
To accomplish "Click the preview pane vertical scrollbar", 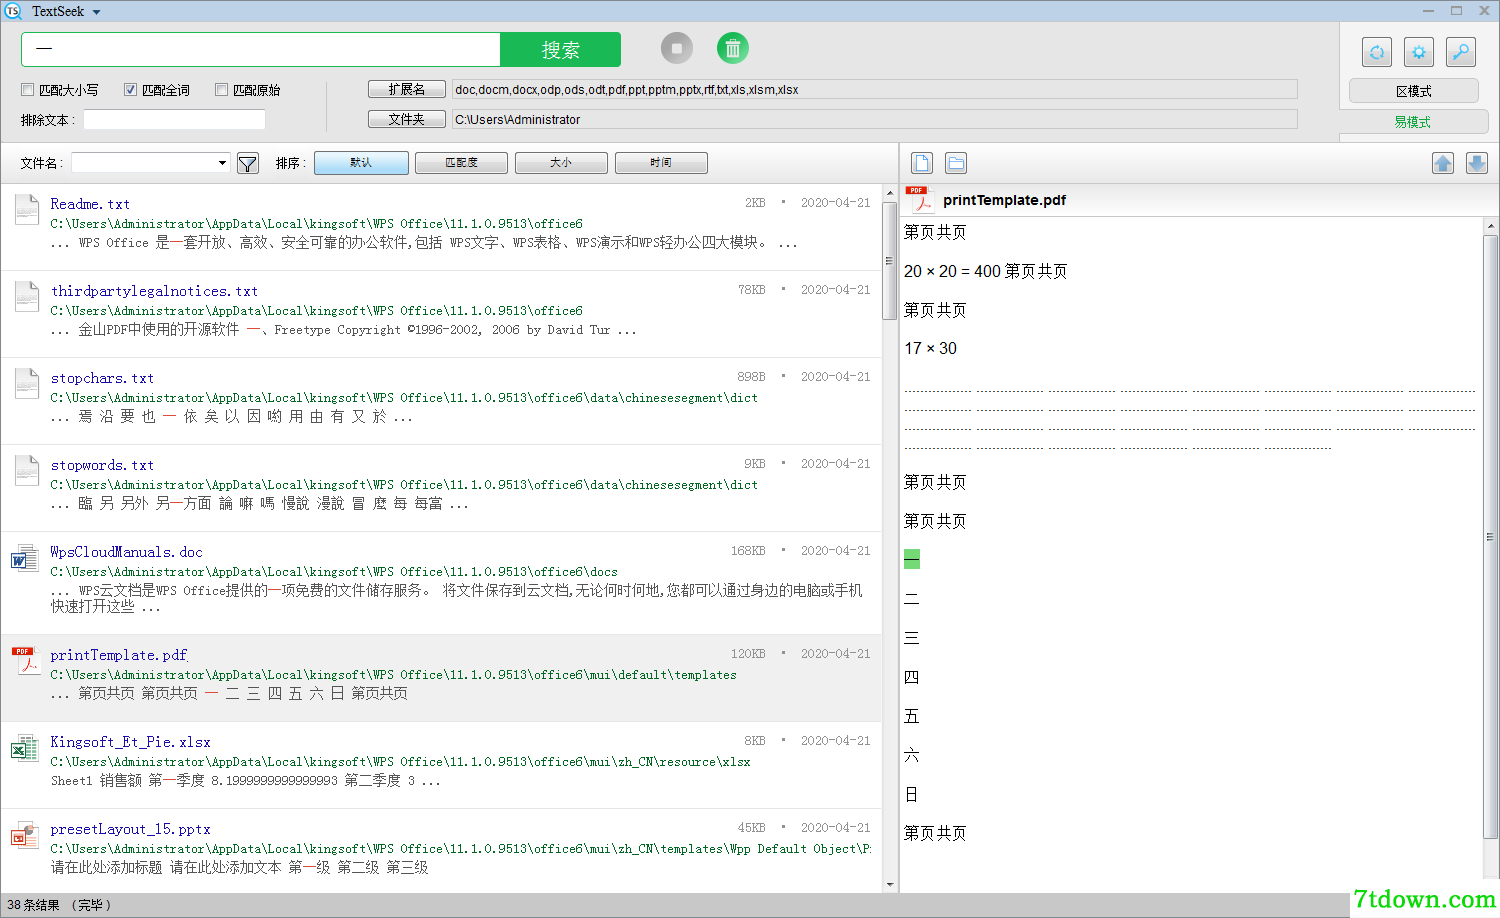I will (x=1490, y=535).
